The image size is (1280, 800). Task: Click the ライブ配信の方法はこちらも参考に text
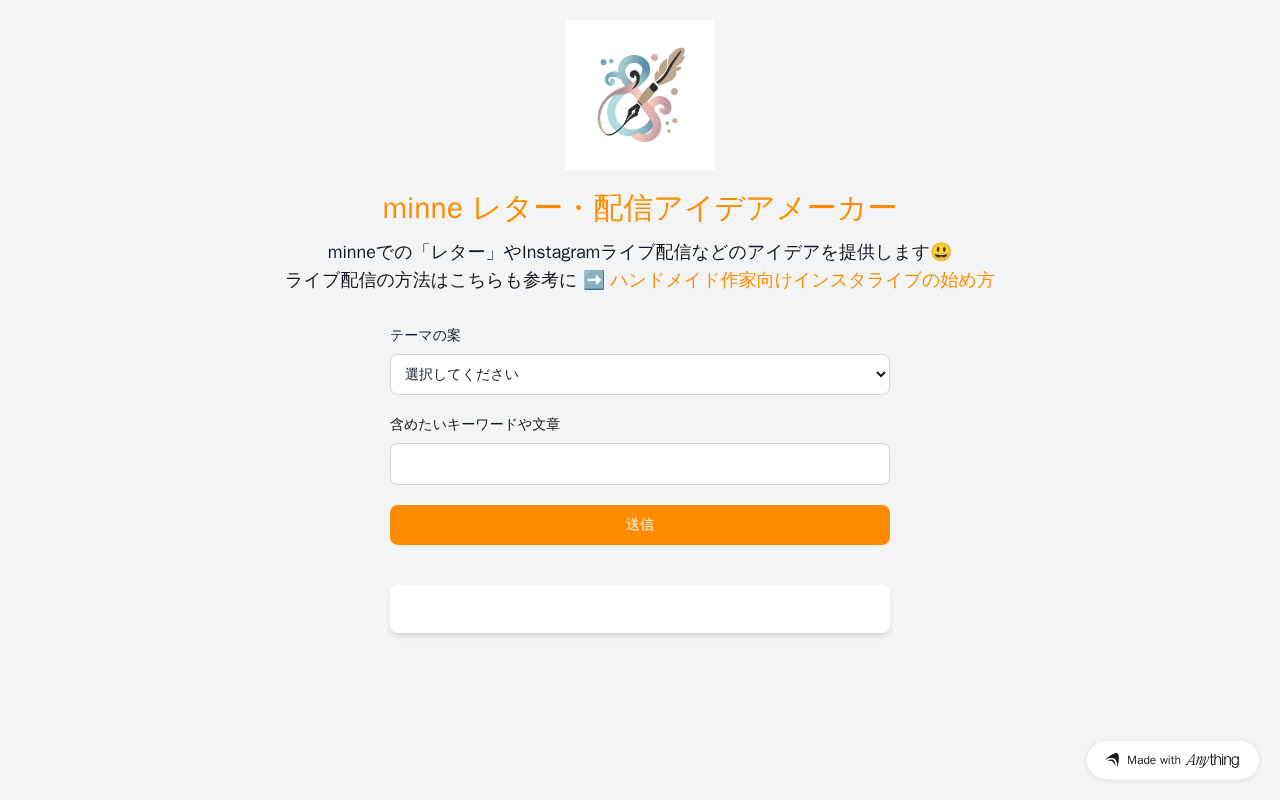(x=431, y=280)
